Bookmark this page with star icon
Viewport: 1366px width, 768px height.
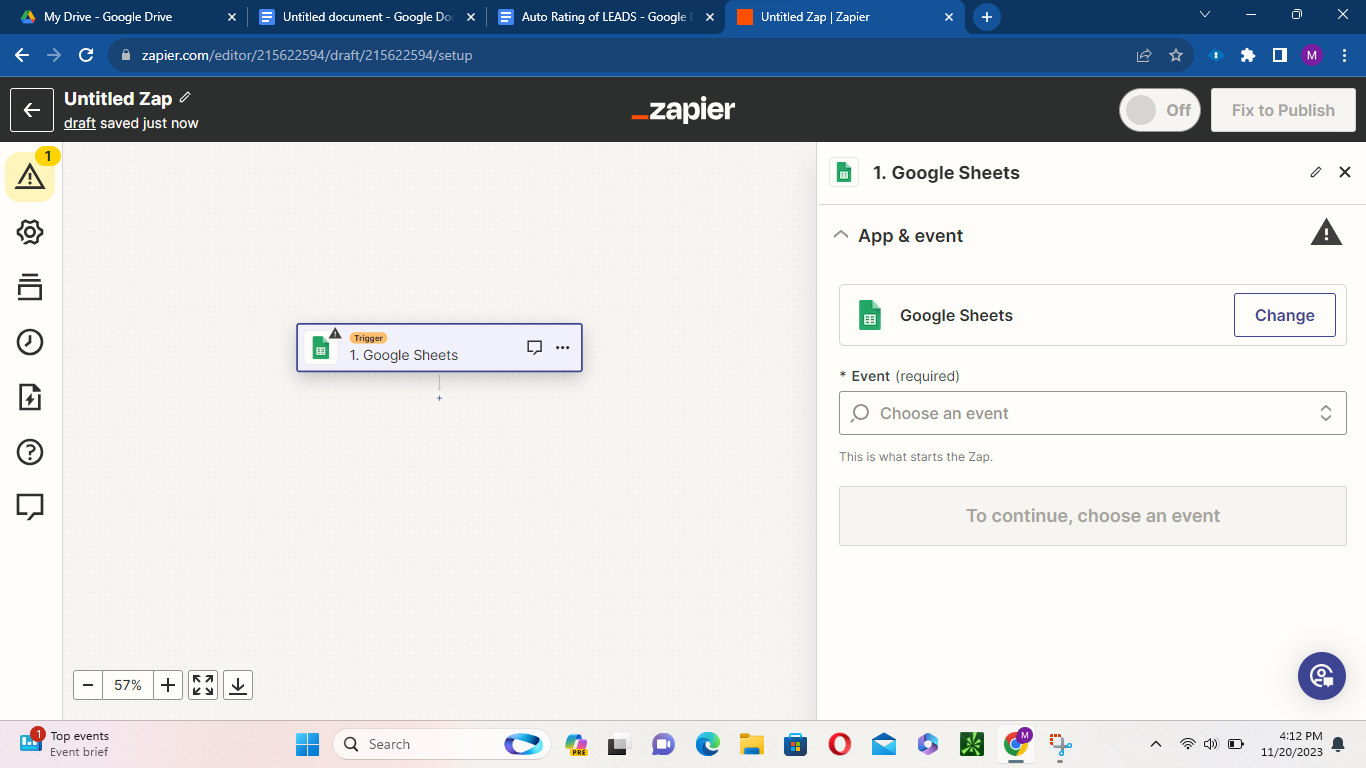1176,55
